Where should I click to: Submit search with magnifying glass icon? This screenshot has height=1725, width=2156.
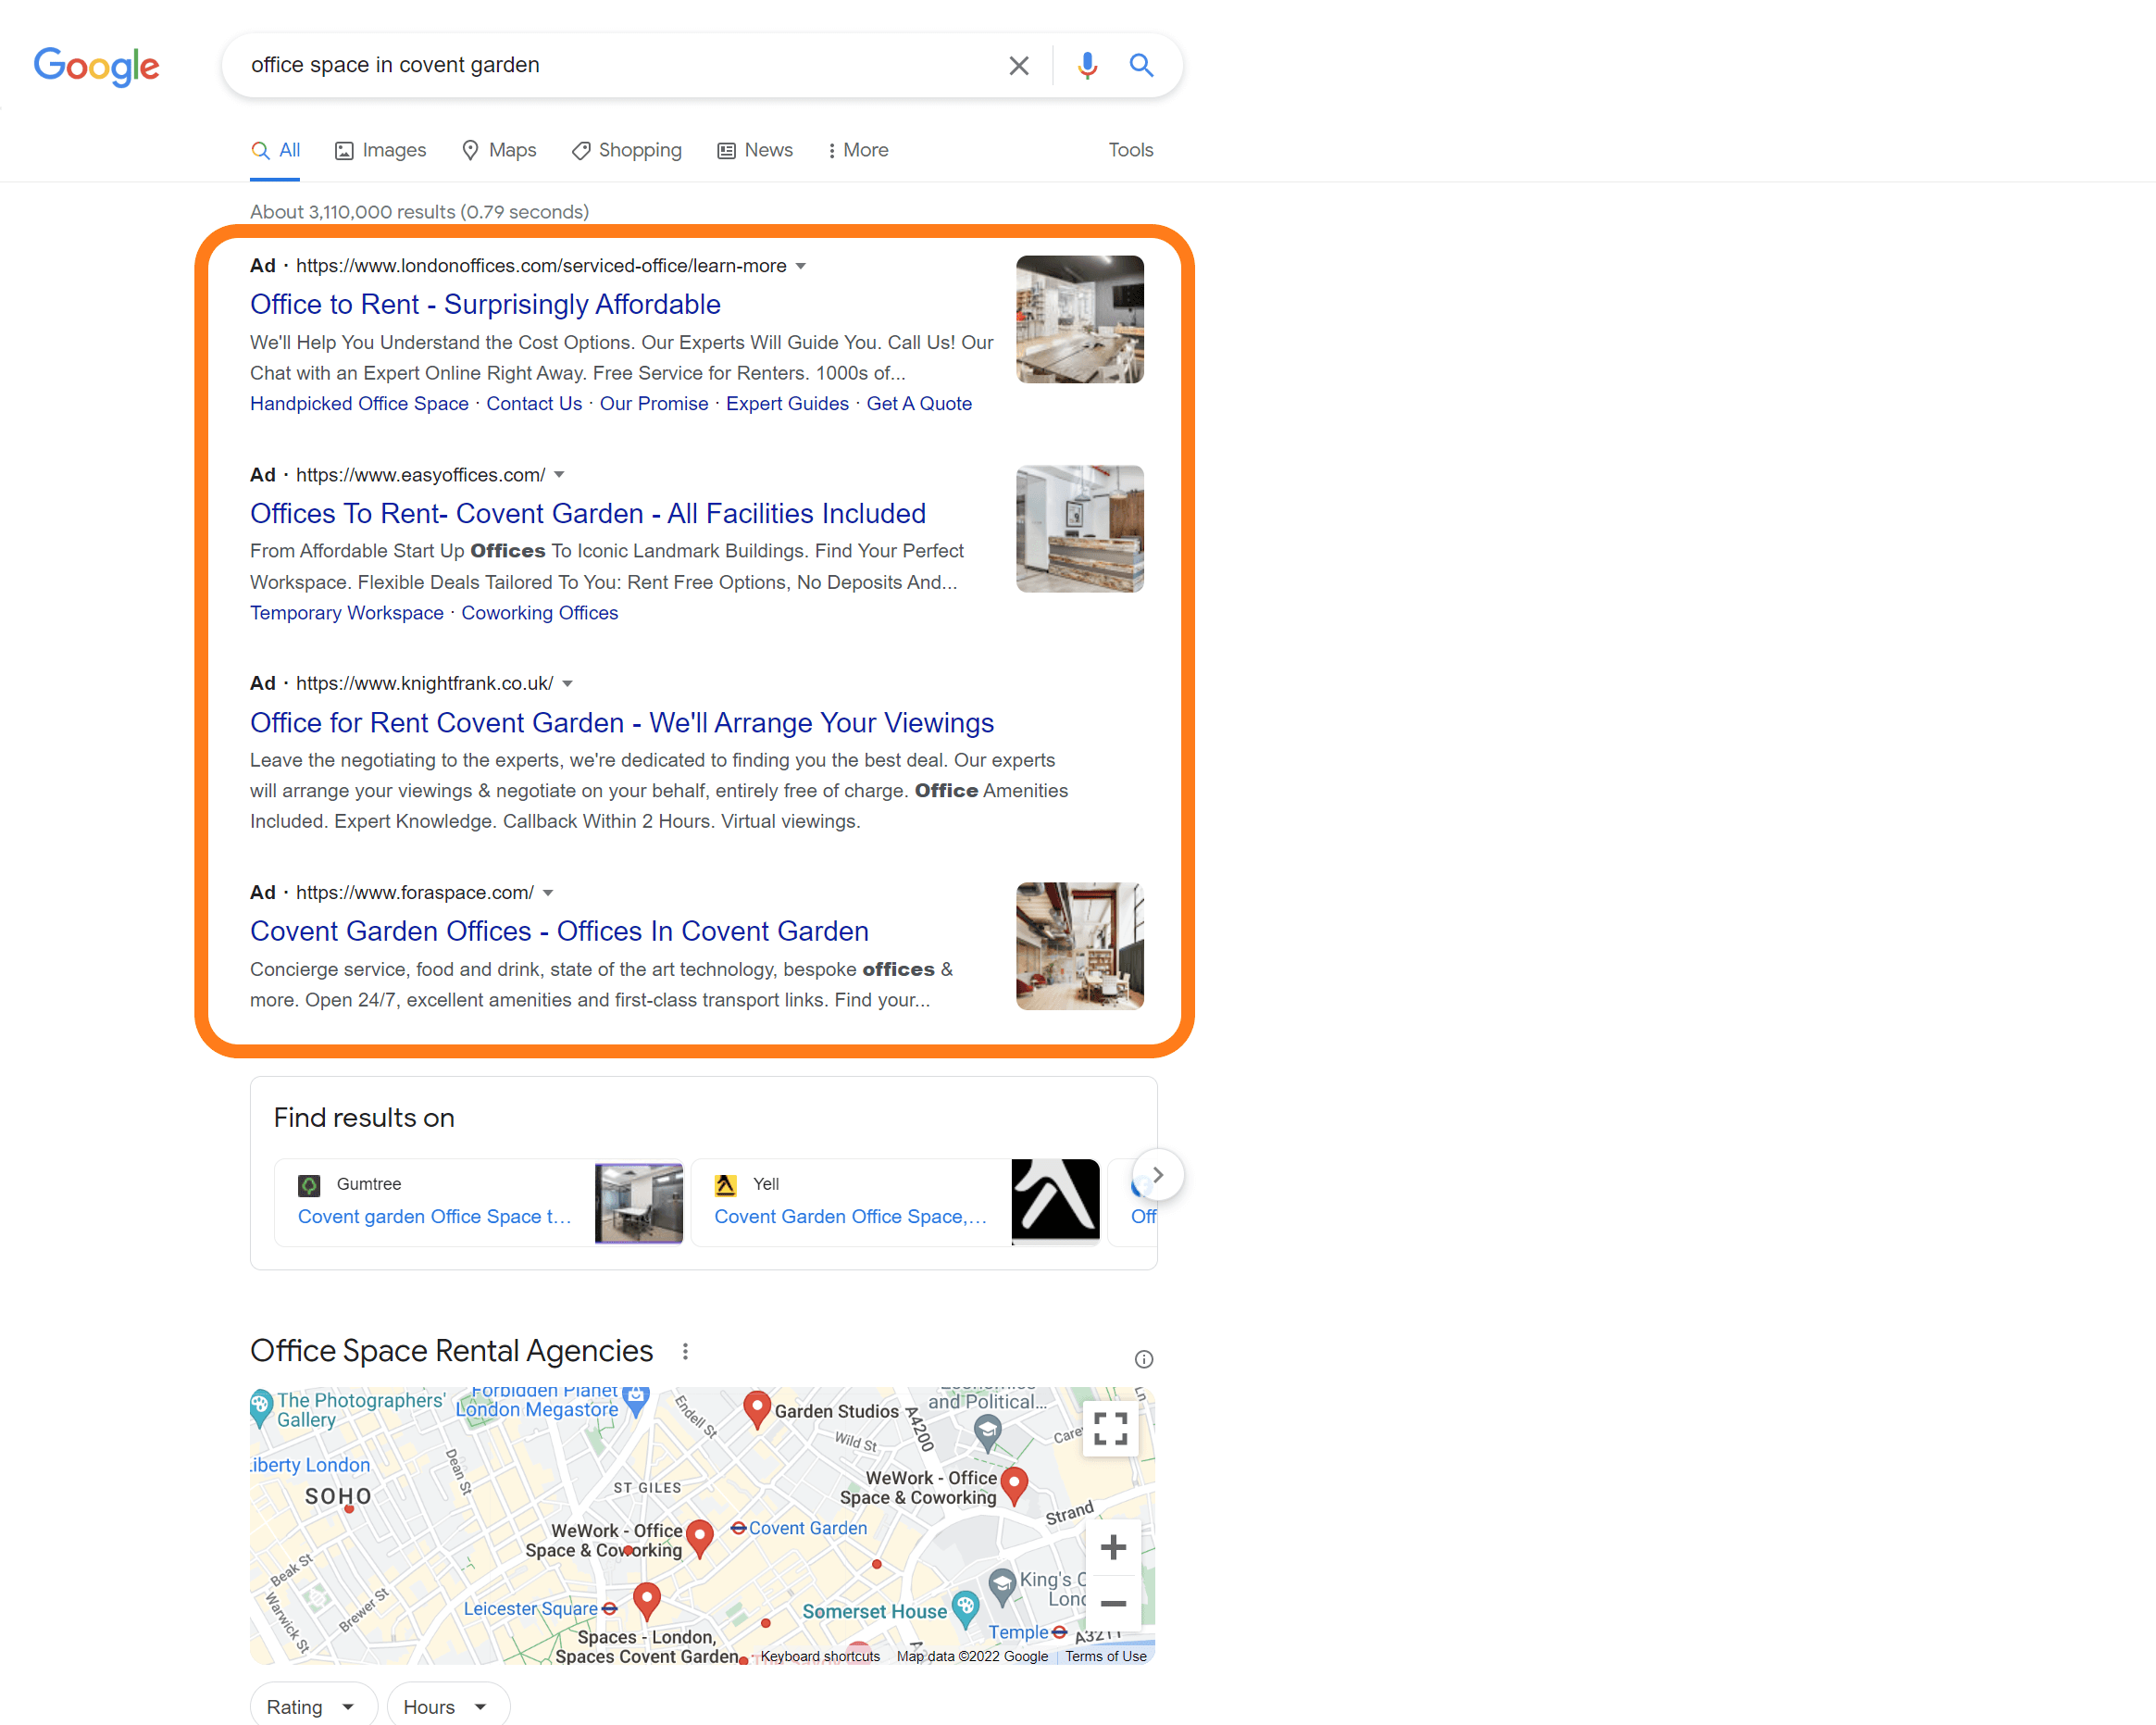coord(1141,66)
